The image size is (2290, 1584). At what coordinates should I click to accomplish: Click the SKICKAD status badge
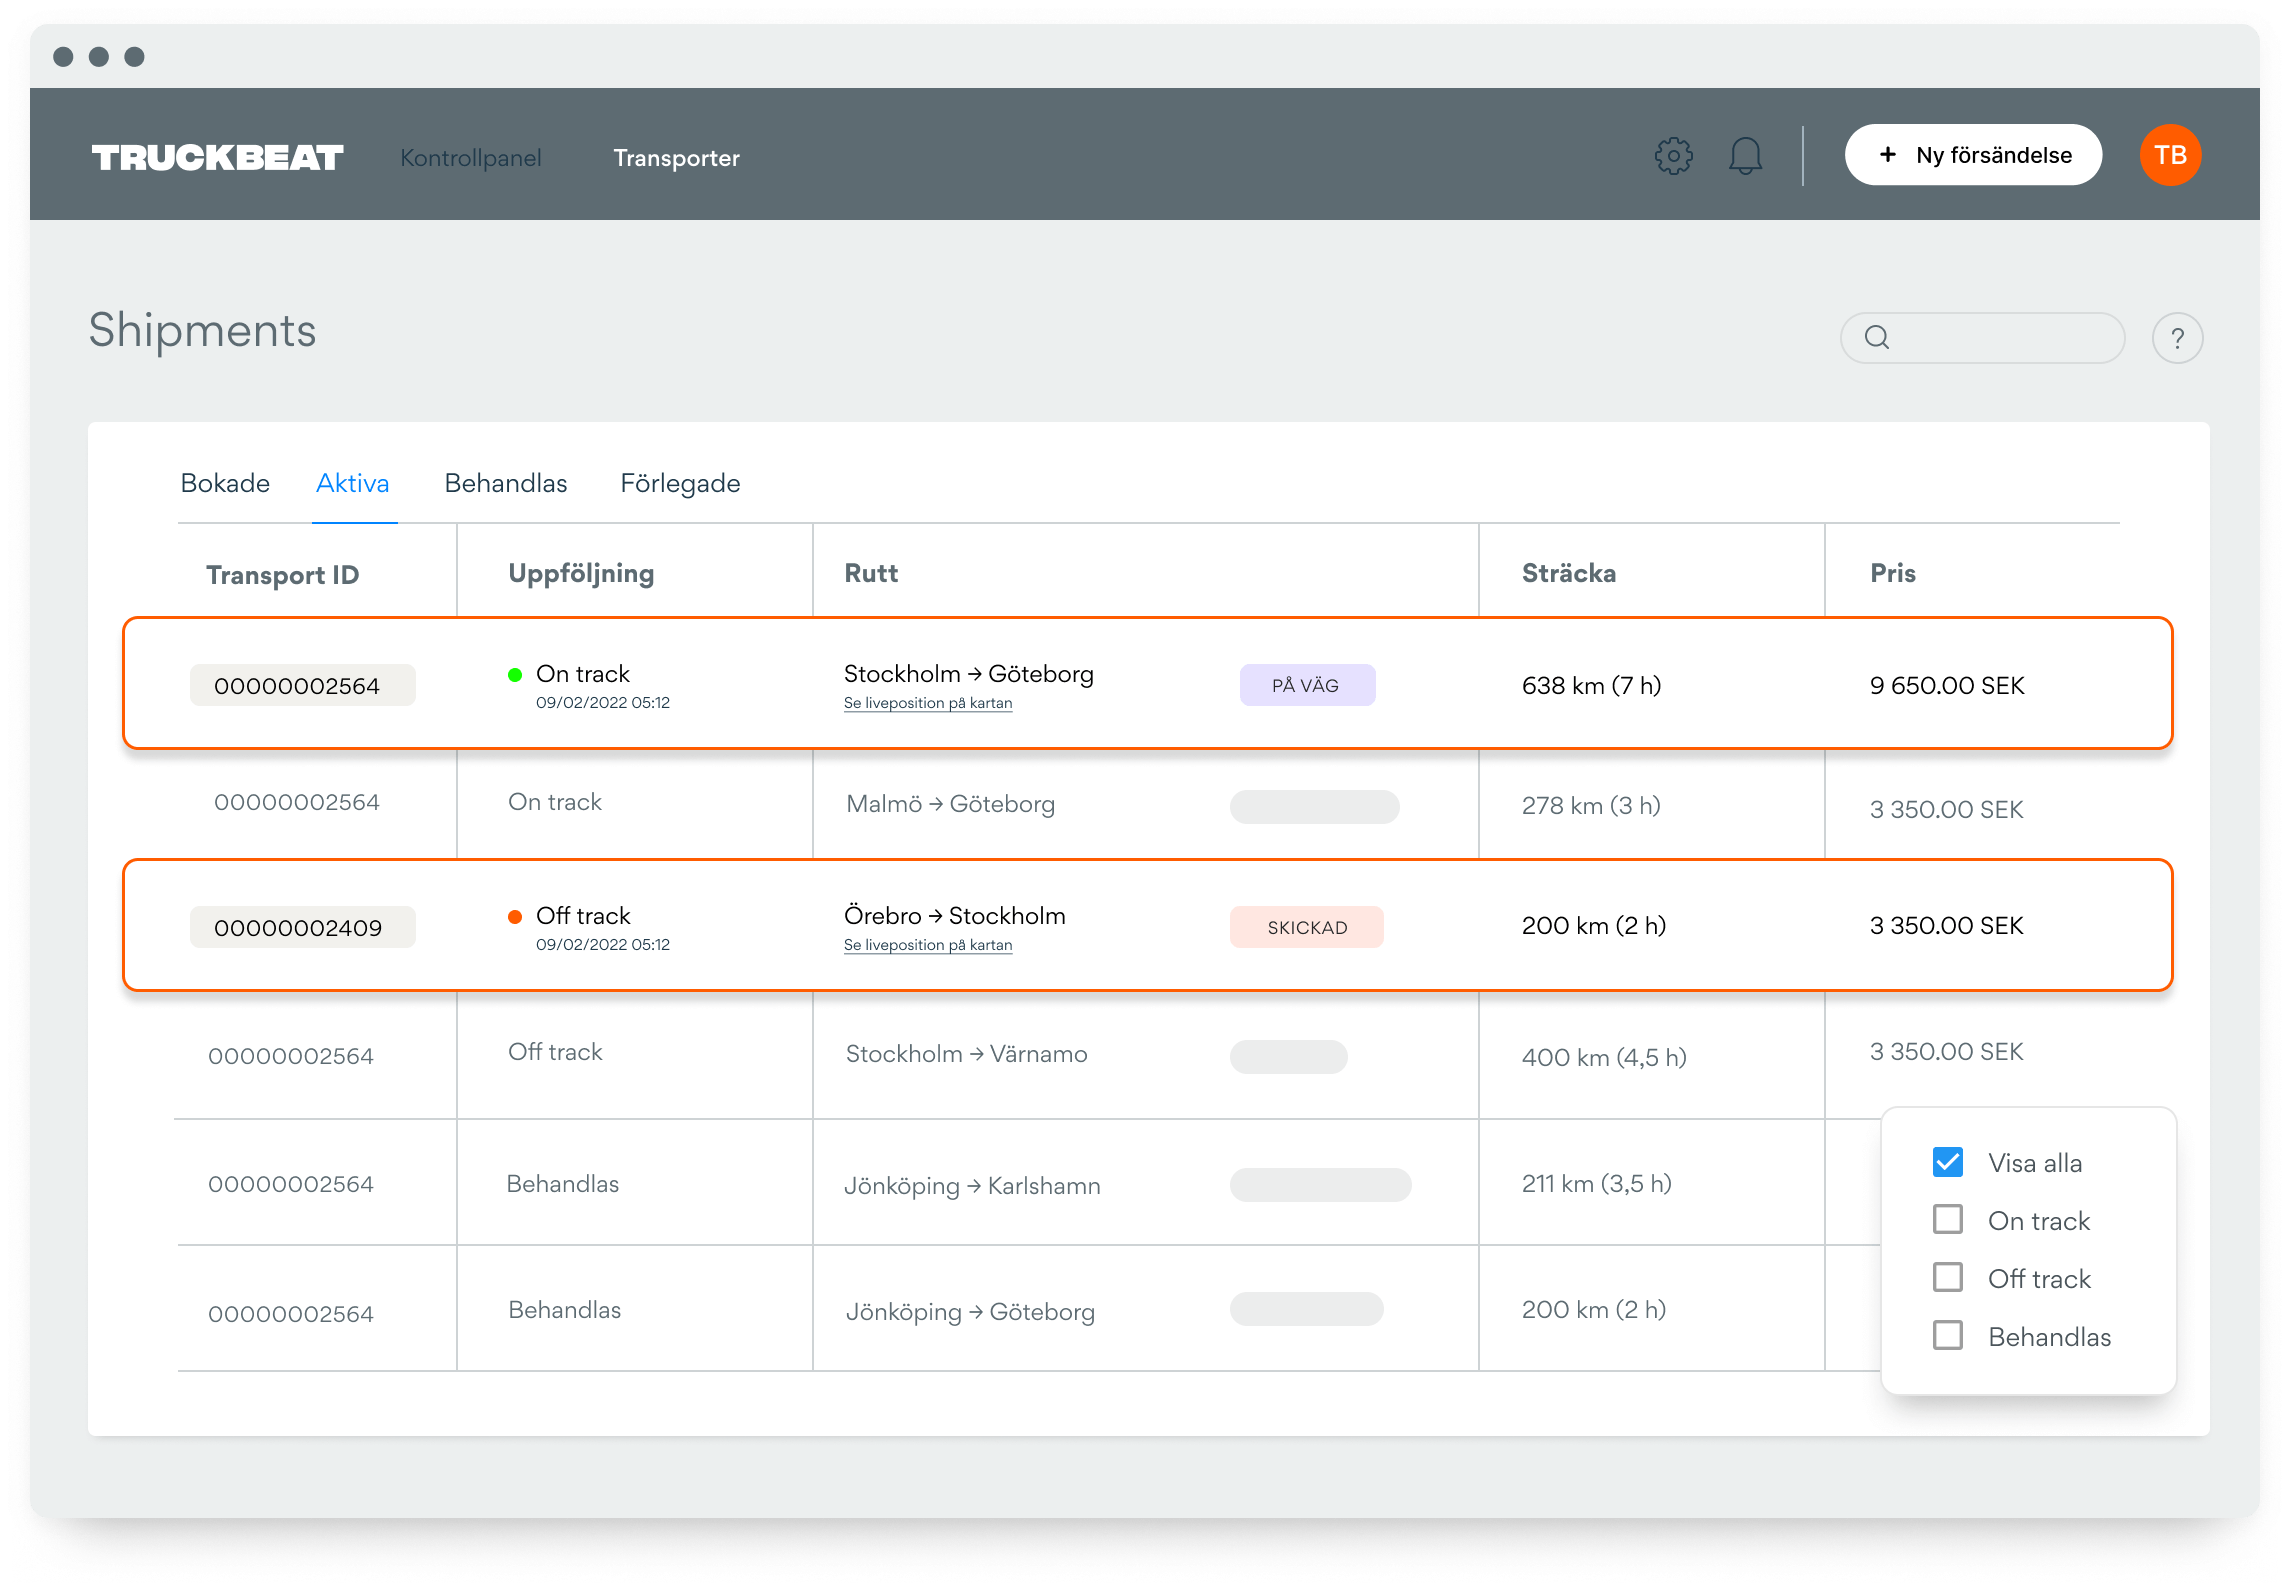[x=1307, y=927]
